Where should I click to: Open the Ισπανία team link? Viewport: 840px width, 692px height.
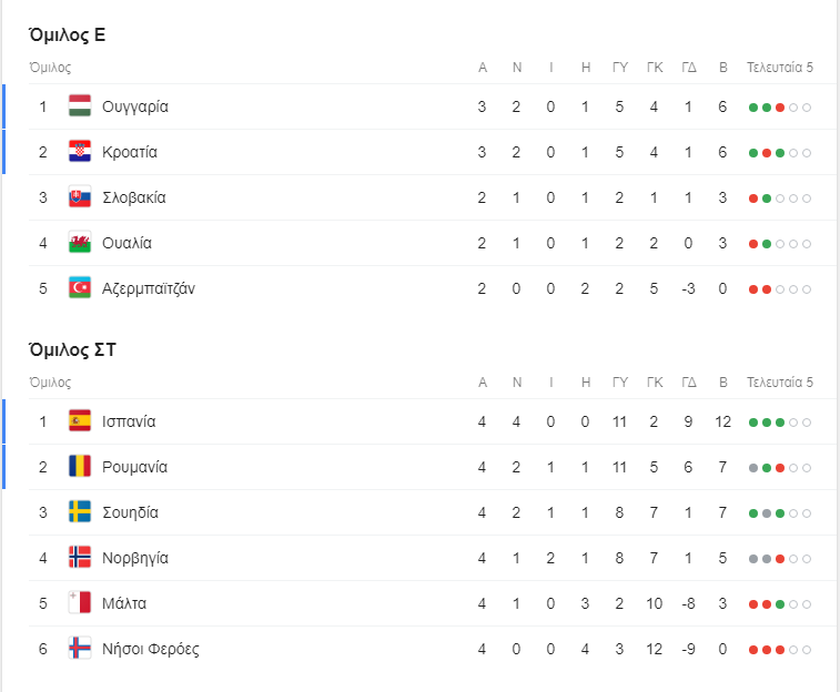pyautogui.click(x=129, y=421)
